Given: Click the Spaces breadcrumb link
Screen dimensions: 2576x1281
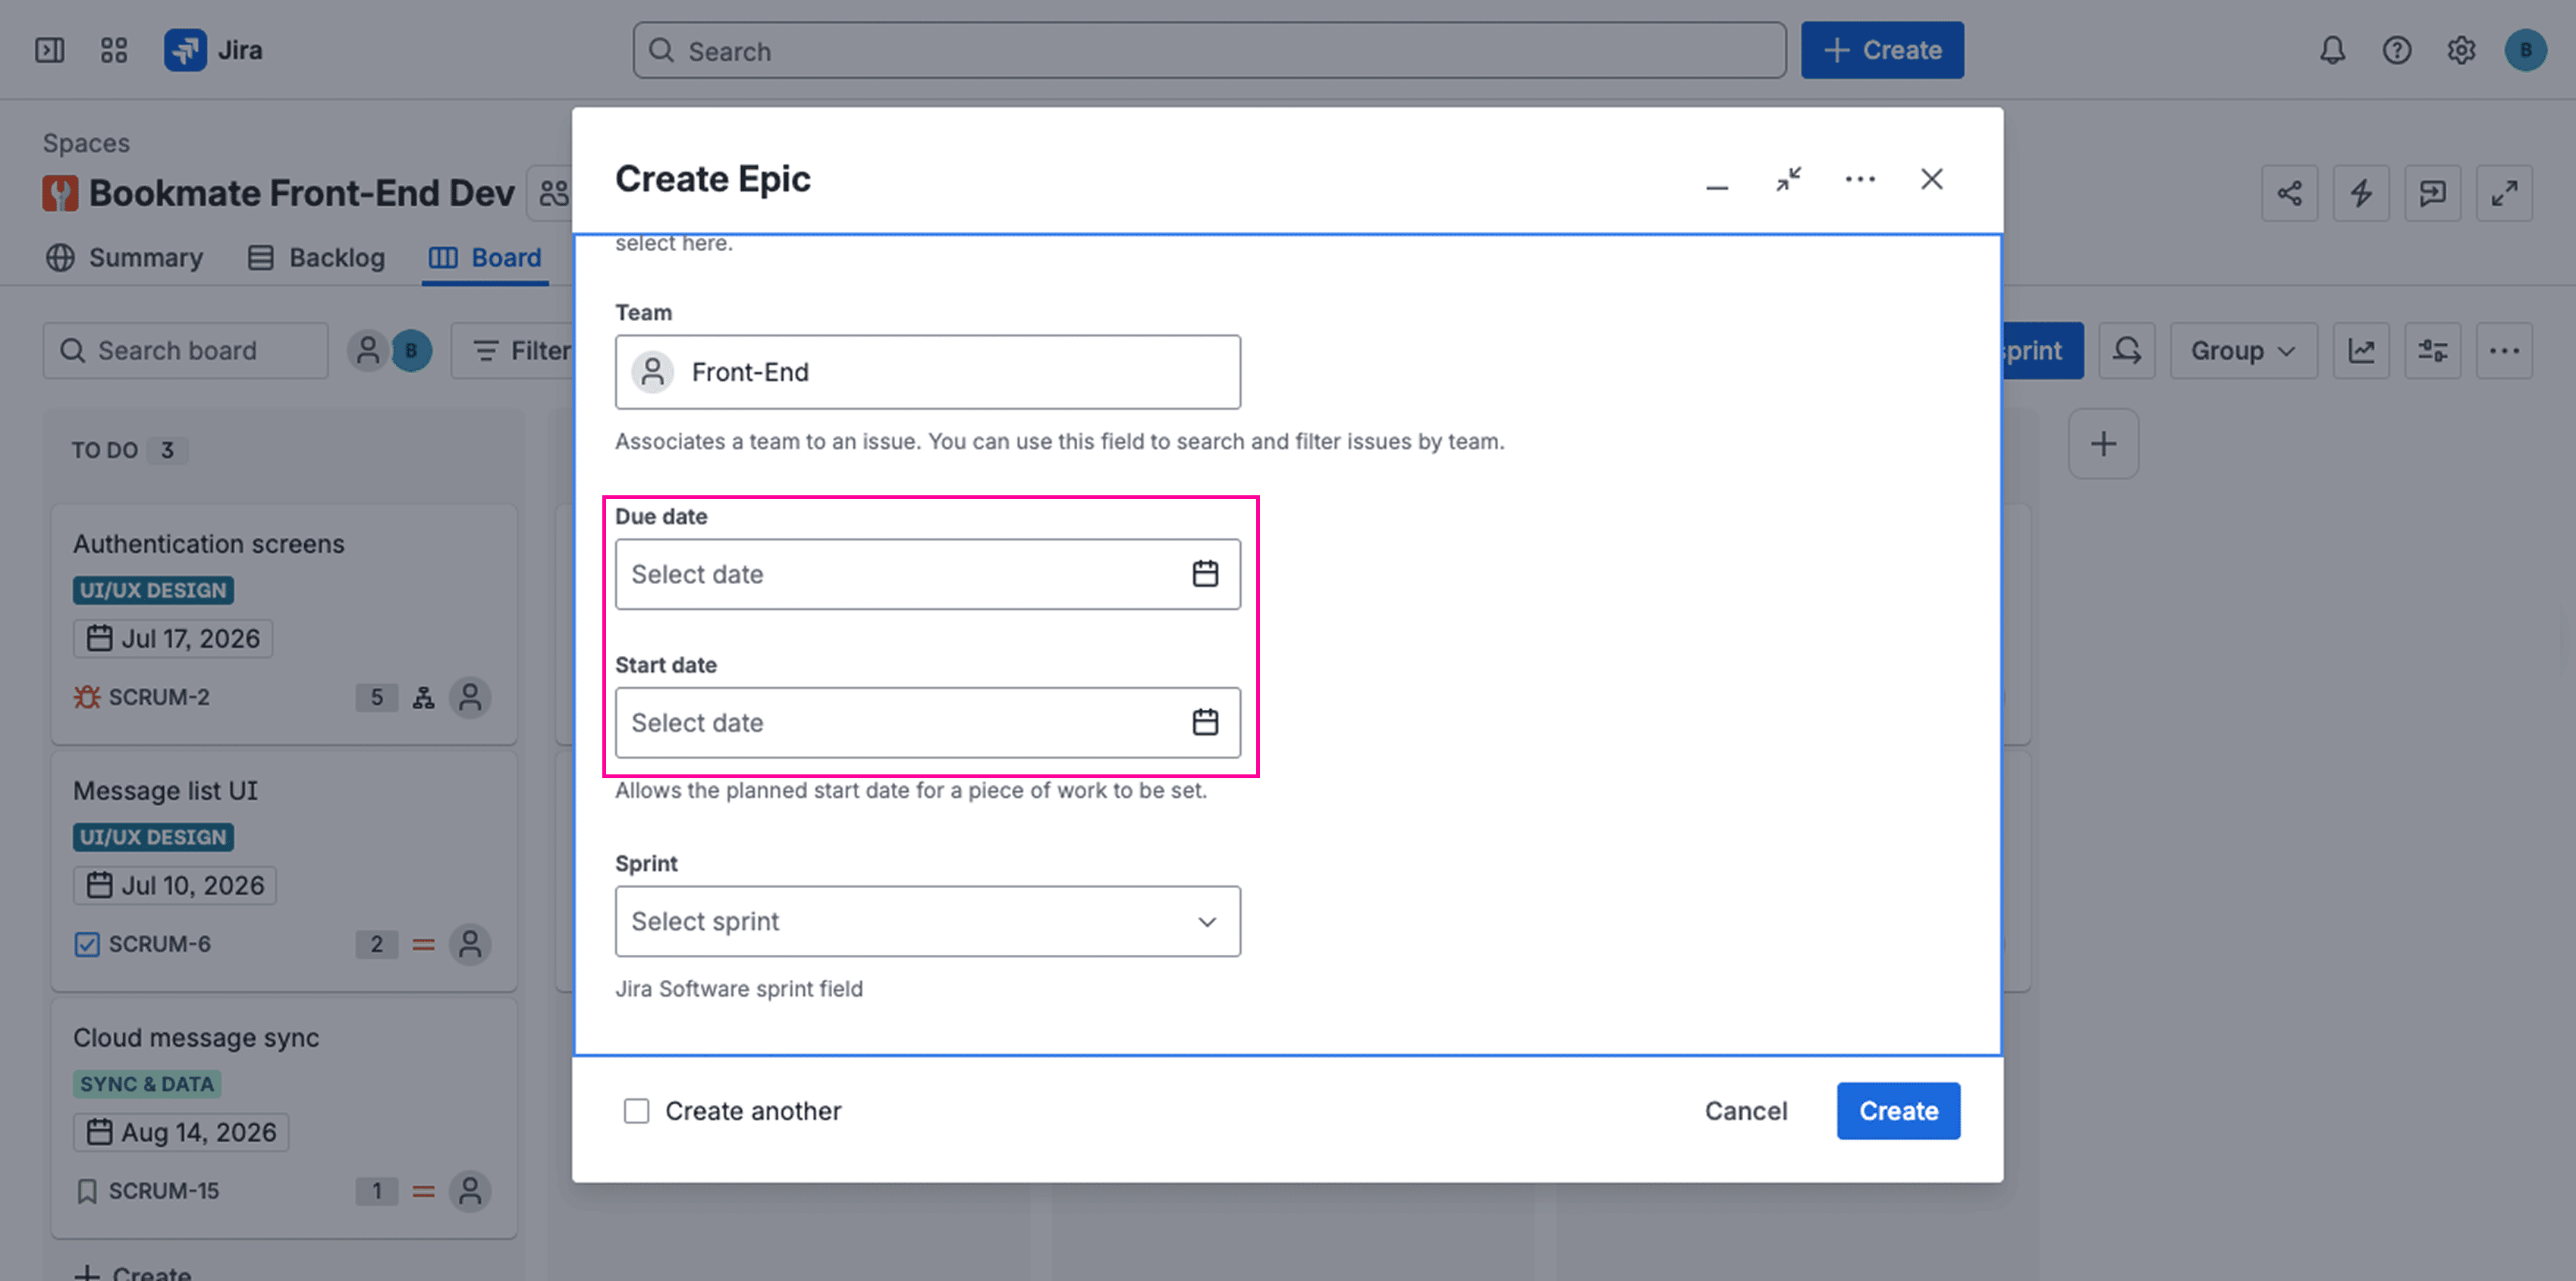Looking at the screenshot, I should pyautogui.click(x=86, y=143).
